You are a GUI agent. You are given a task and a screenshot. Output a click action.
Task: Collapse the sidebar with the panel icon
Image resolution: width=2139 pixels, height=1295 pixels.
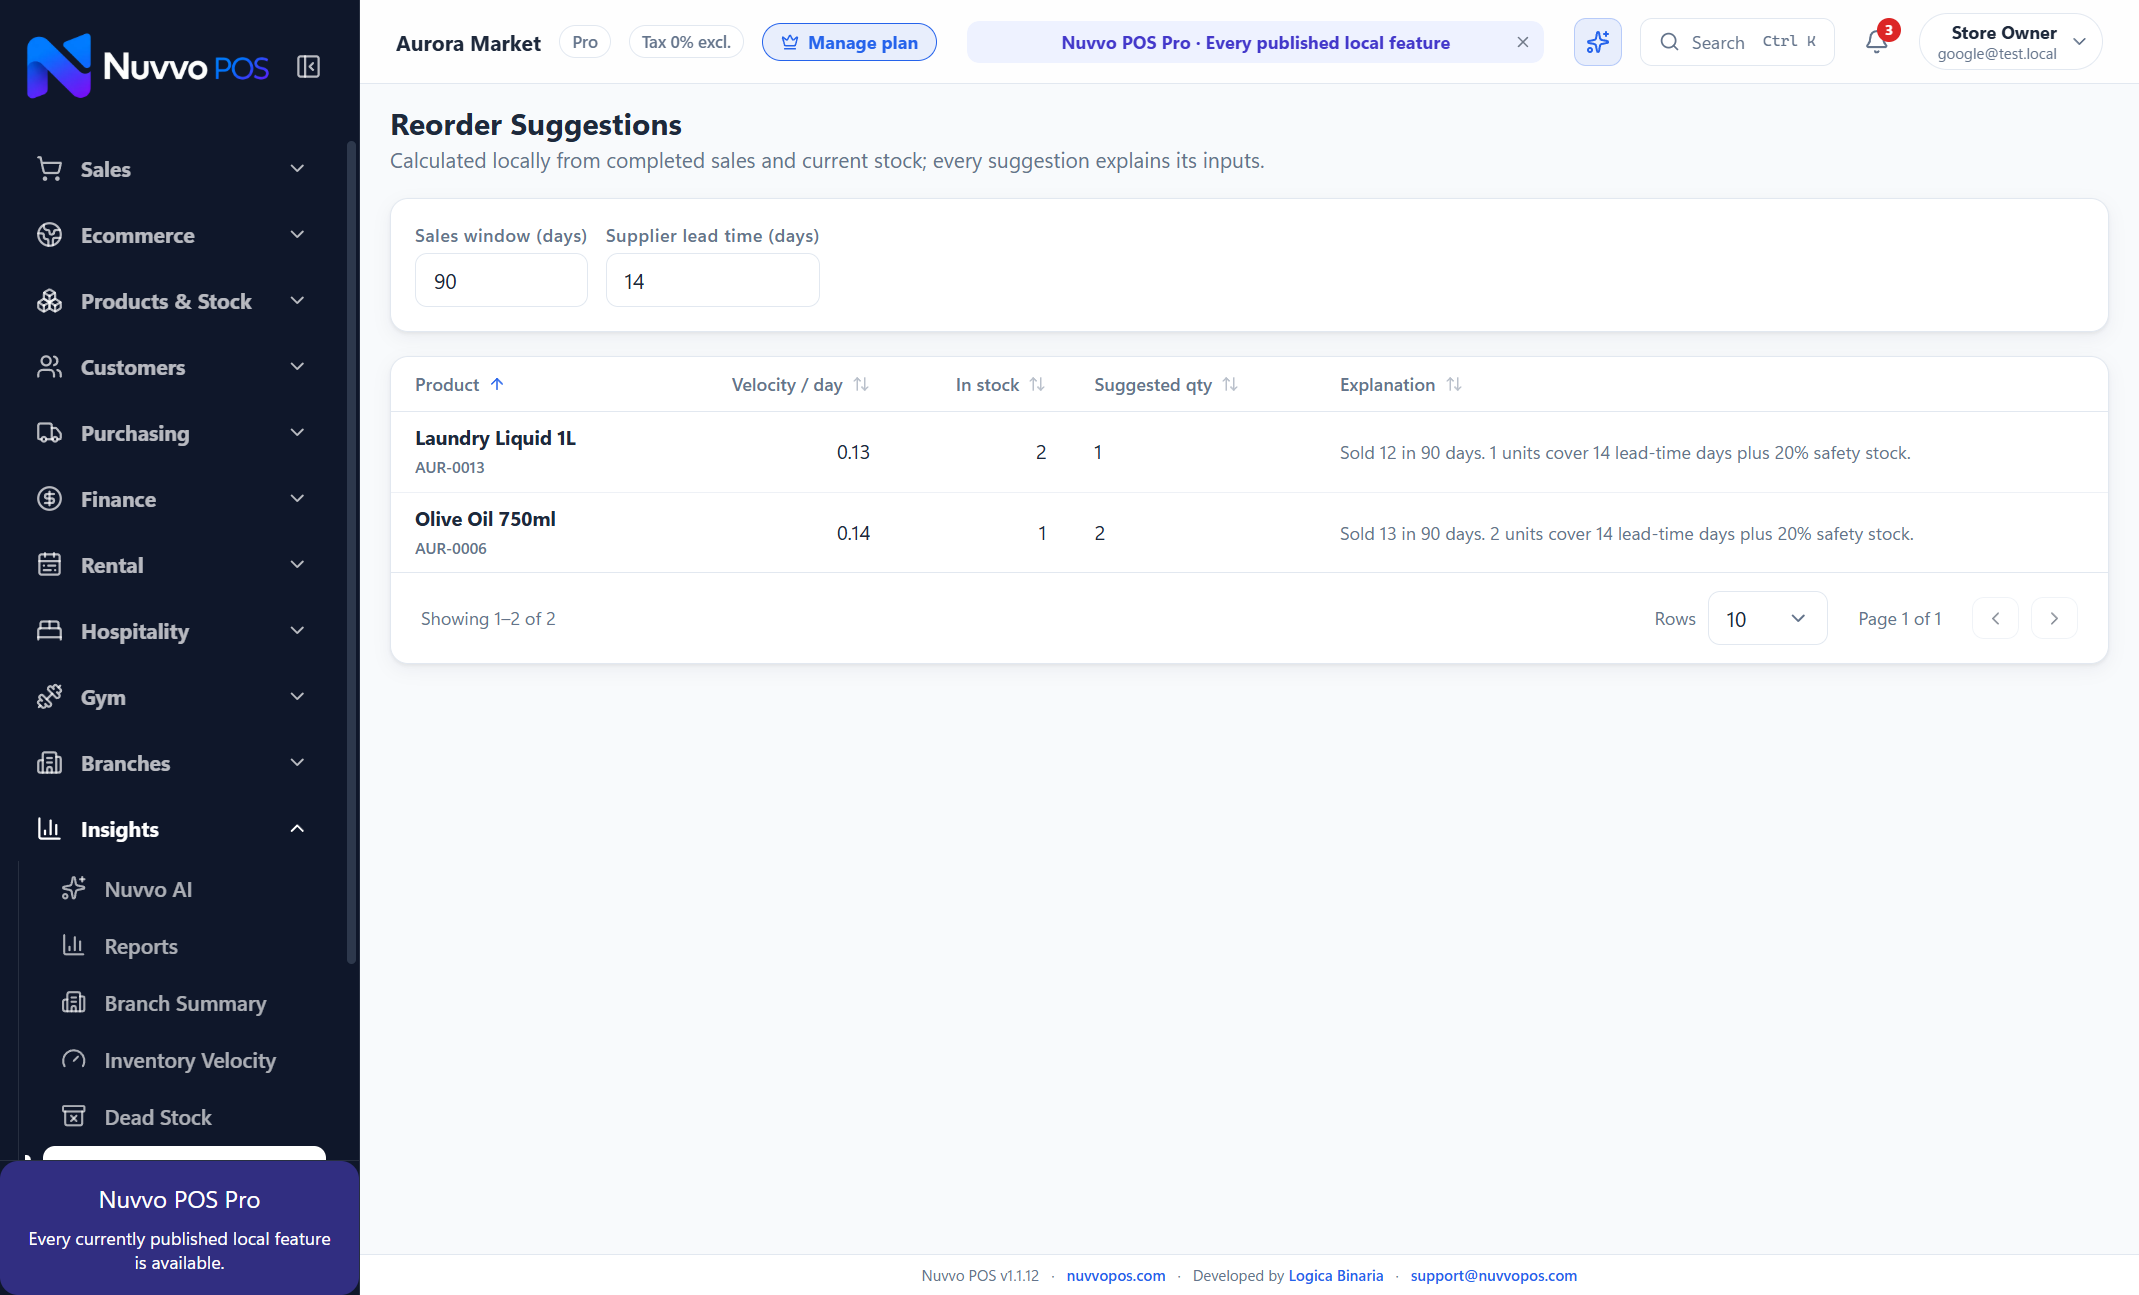pos(308,67)
